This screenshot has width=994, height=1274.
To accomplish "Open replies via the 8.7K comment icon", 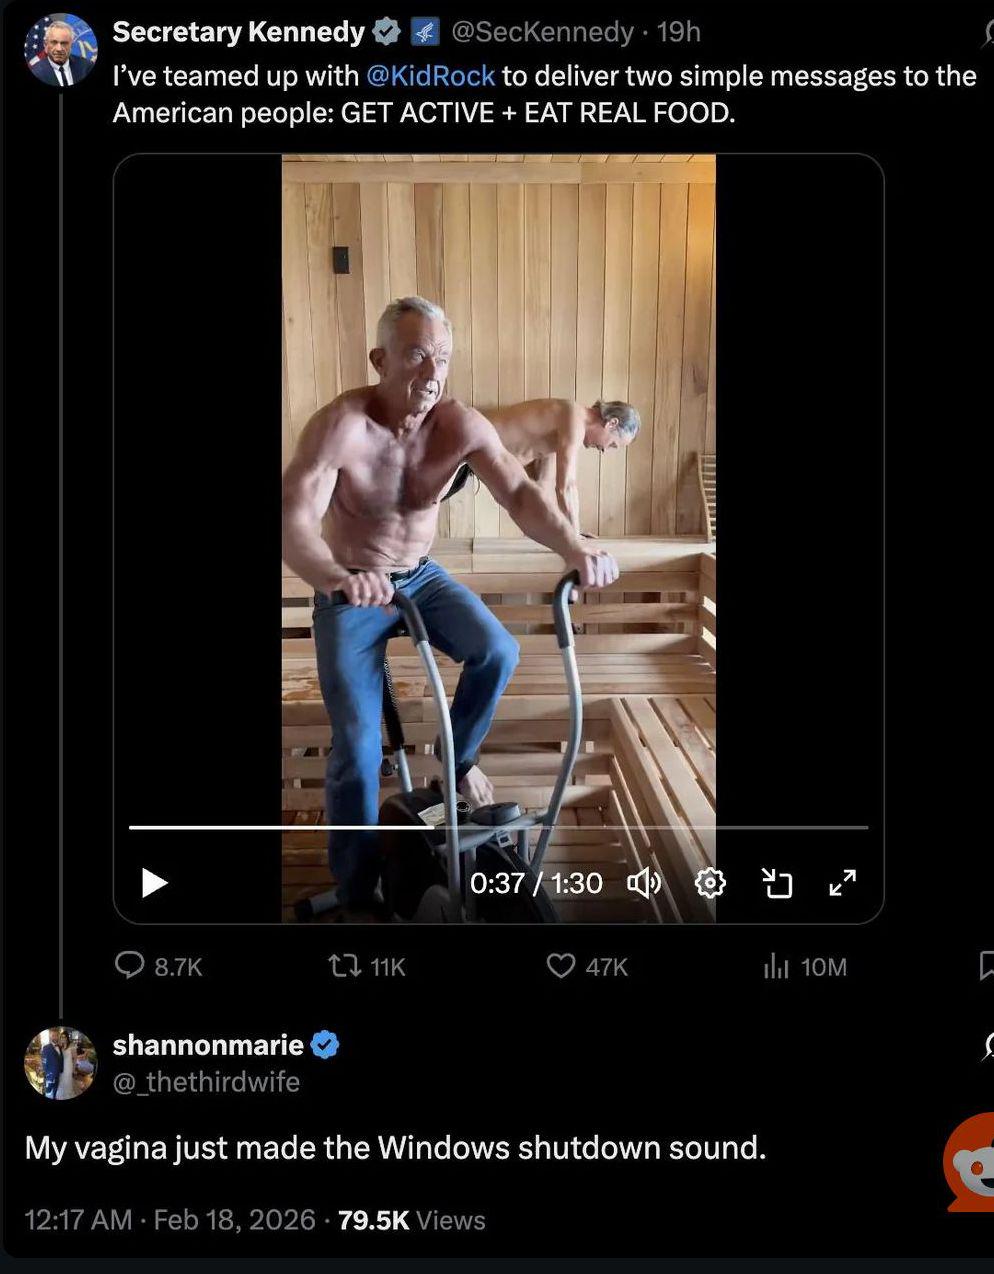I will (x=130, y=966).
